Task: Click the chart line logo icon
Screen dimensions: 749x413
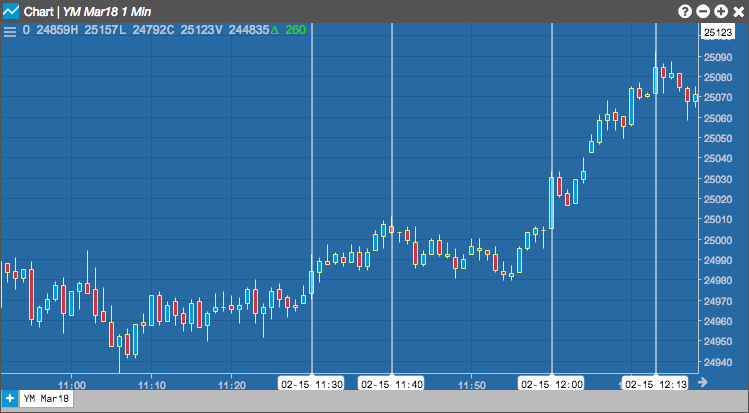Action: tap(11, 11)
